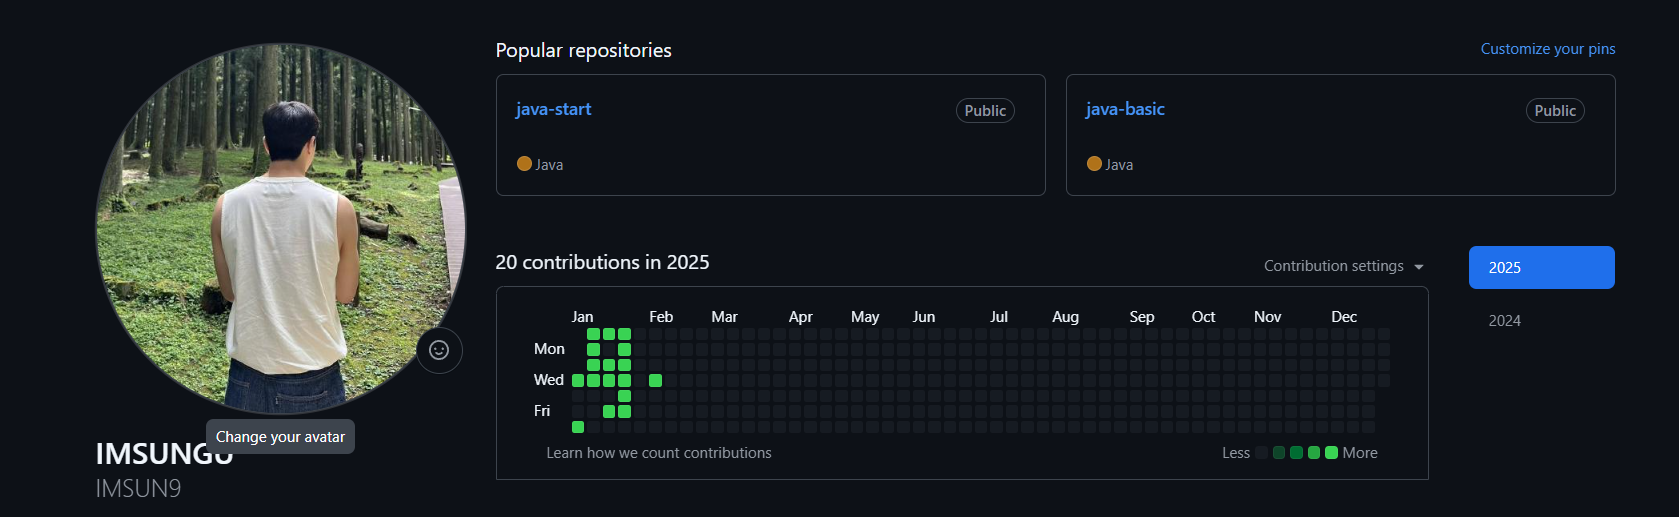1679x517 pixels.
Task: Click the Public badge on java-start
Action: tap(985, 111)
